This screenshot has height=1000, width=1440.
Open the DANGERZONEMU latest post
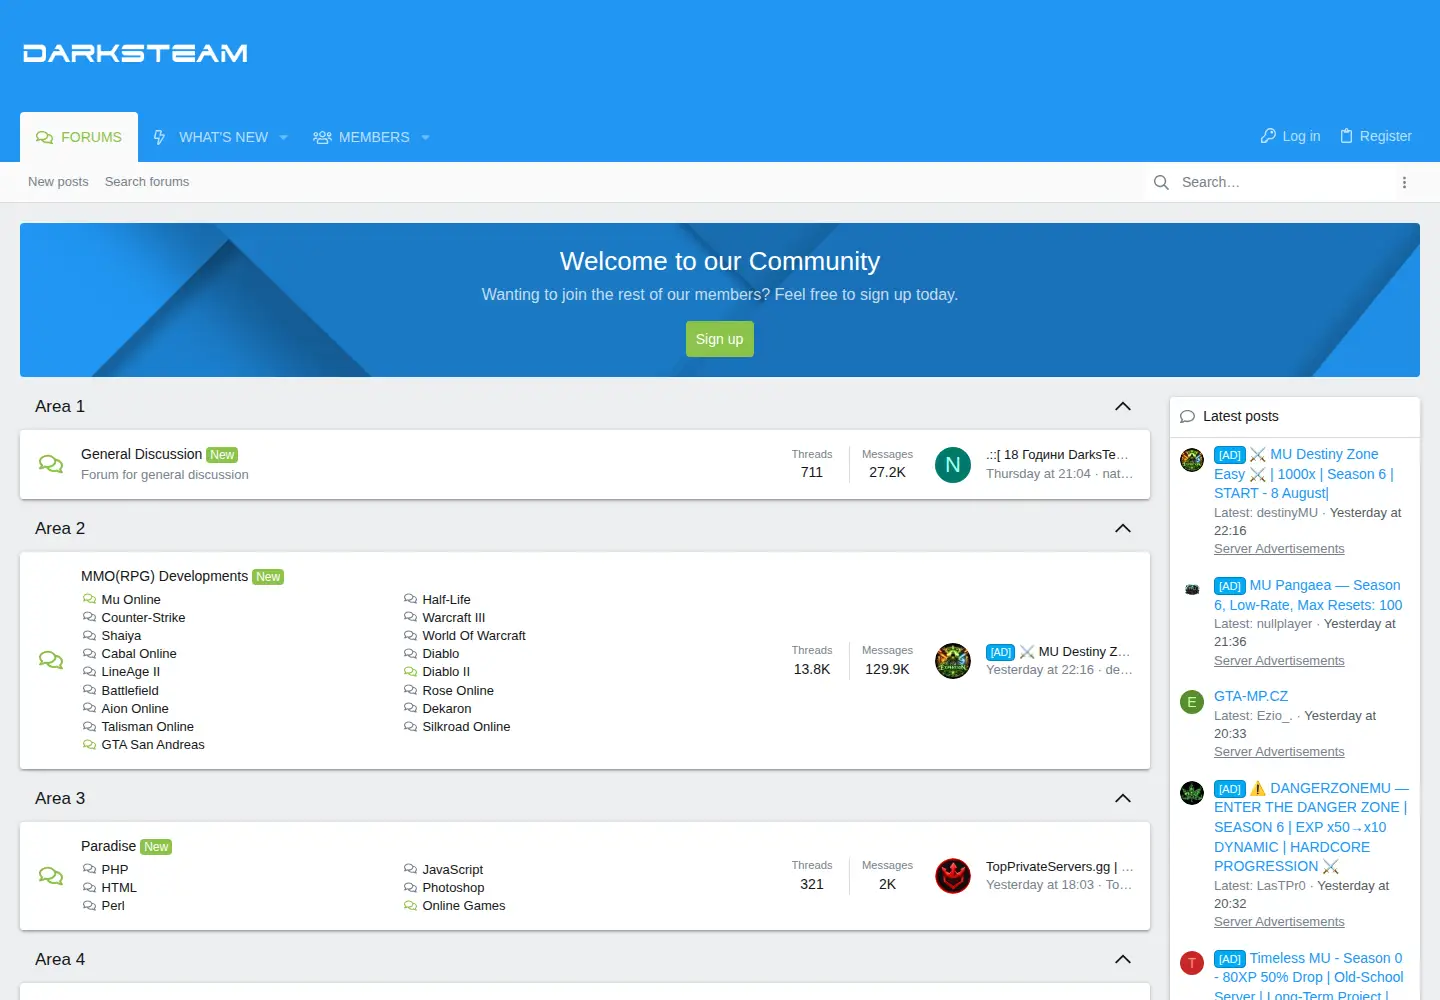pyautogui.click(x=1311, y=827)
